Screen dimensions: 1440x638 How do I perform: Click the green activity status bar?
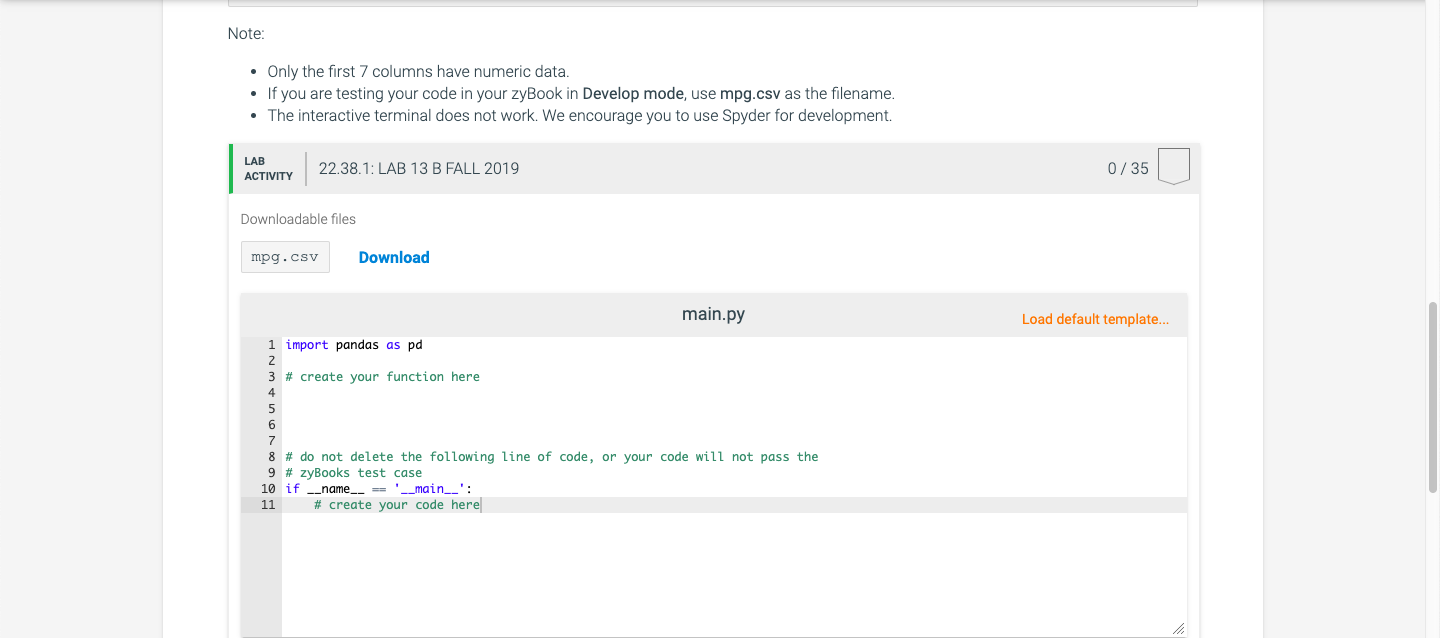[x=231, y=168]
